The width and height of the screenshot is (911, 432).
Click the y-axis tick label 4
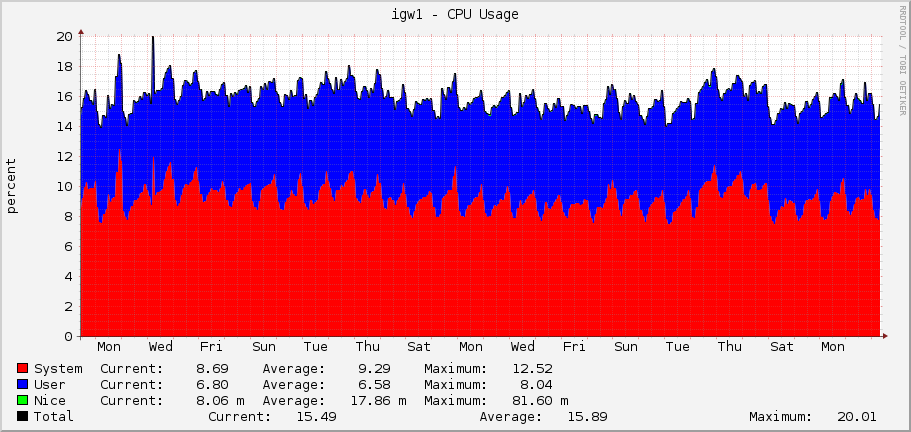(69, 277)
